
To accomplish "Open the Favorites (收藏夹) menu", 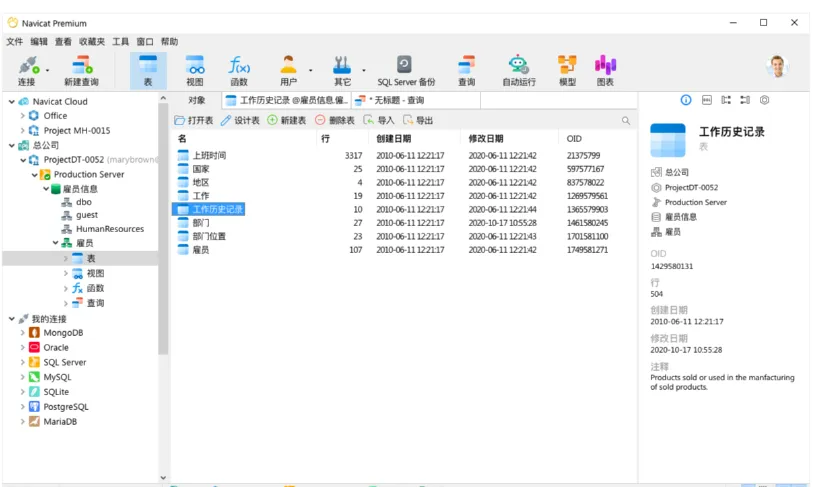I will coord(92,42).
